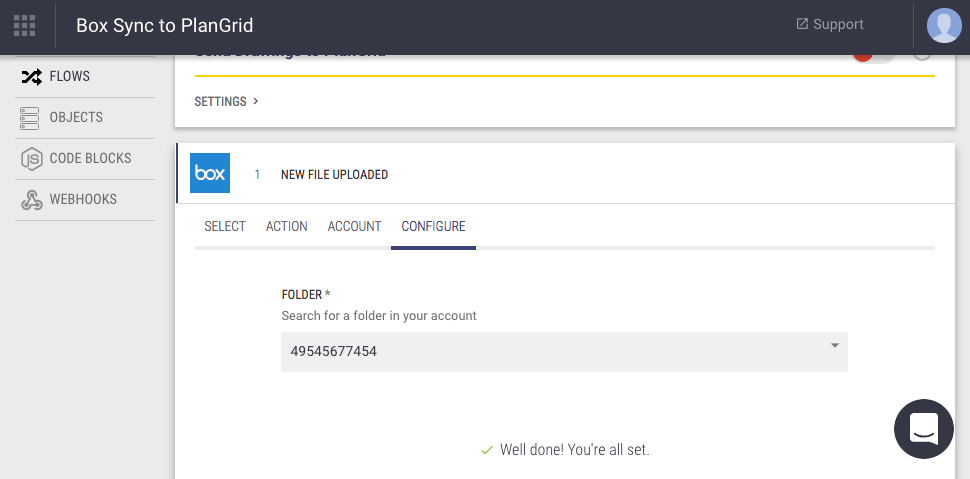Click the New File Uploaded step header

334,175
